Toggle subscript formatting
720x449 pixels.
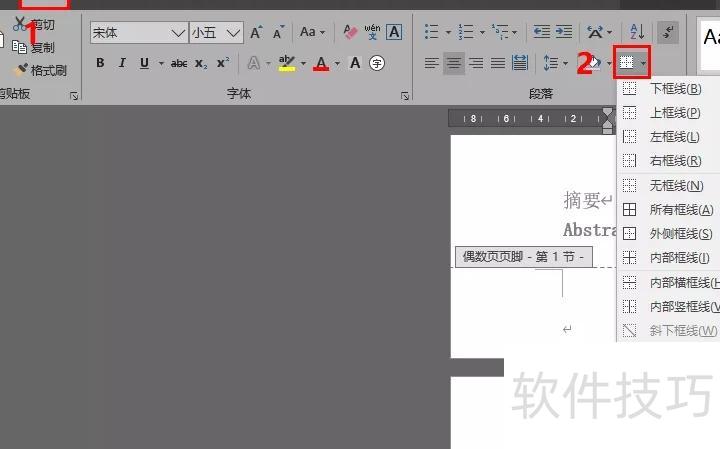click(201, 63)
